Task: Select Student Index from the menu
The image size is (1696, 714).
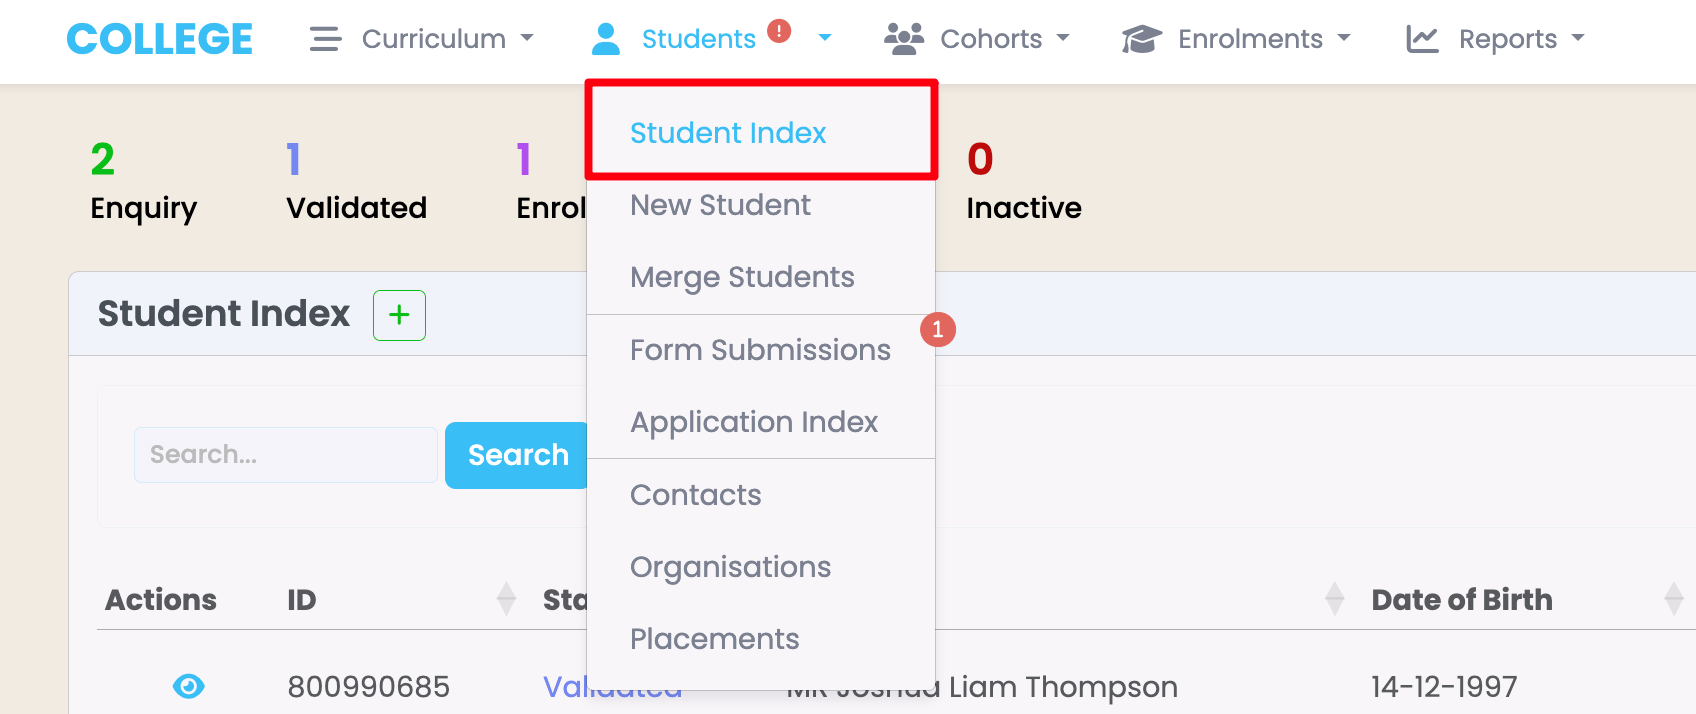Action: (728, 133)
